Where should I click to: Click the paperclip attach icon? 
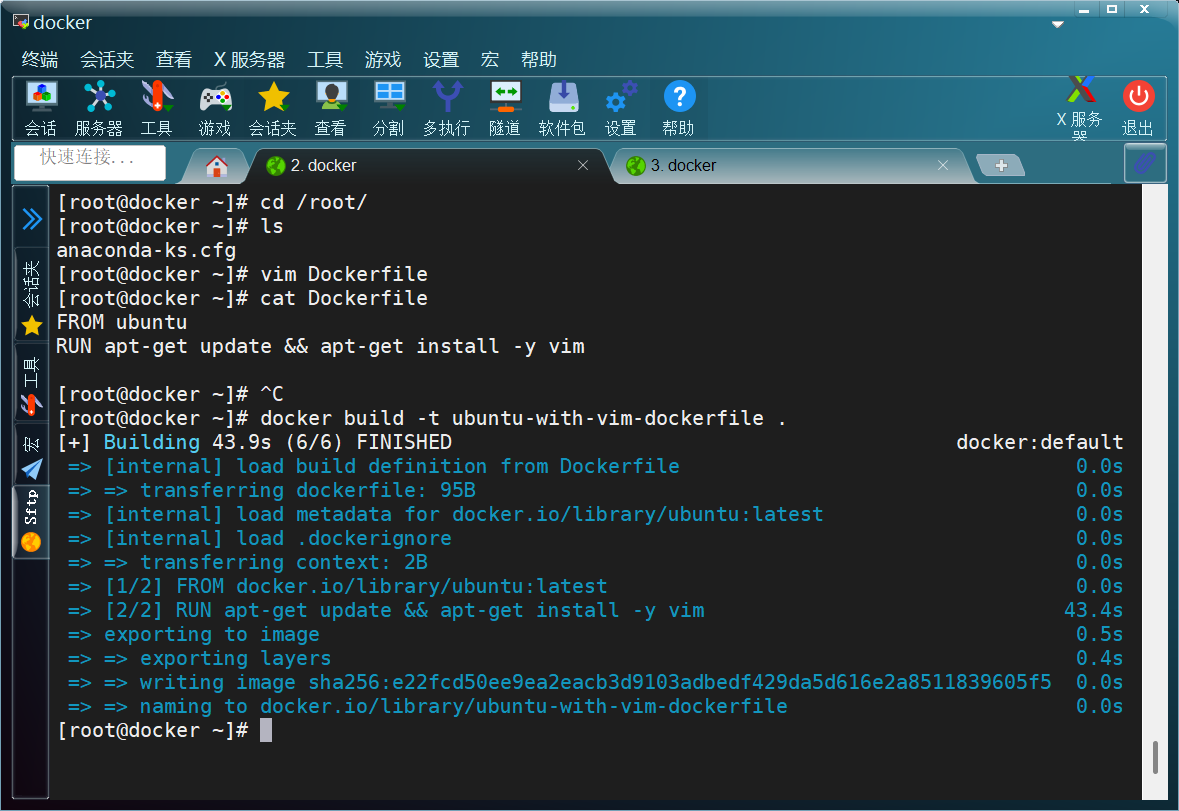pyautogui.click(x=1145, y=162)
